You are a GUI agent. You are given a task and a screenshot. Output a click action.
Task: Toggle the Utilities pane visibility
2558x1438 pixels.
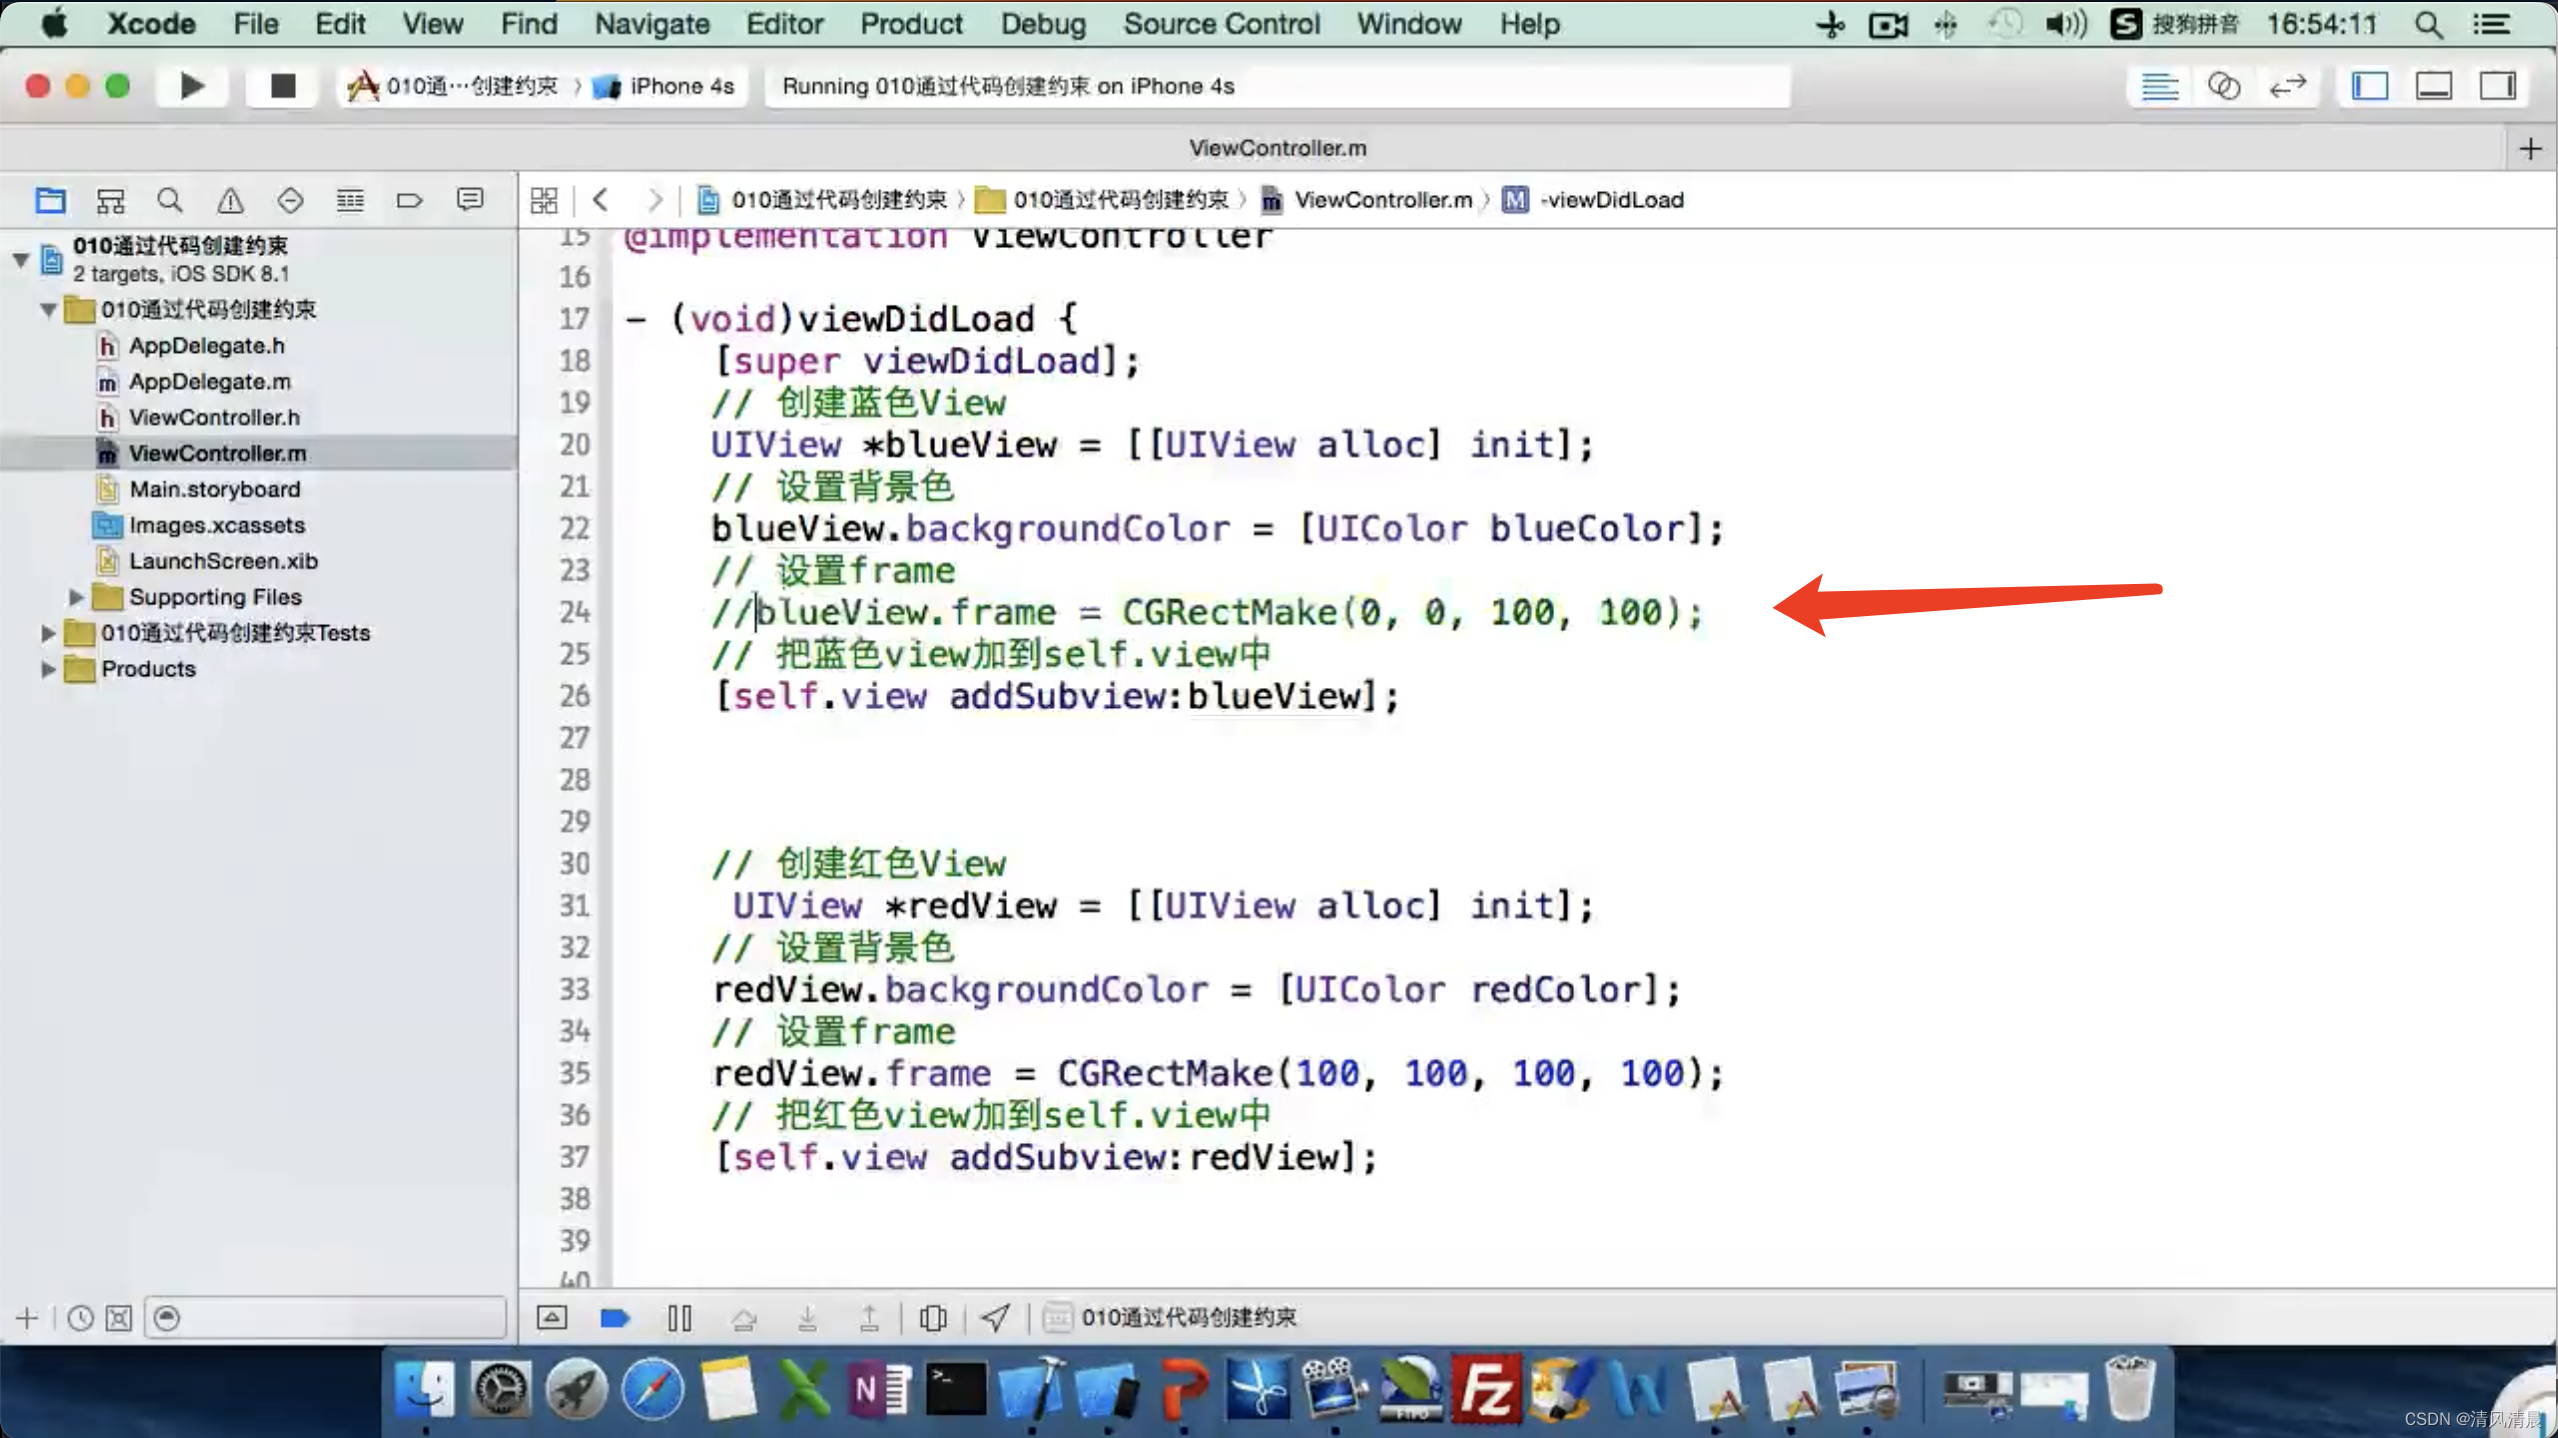pyautogui.click(x=2497, y=86)
